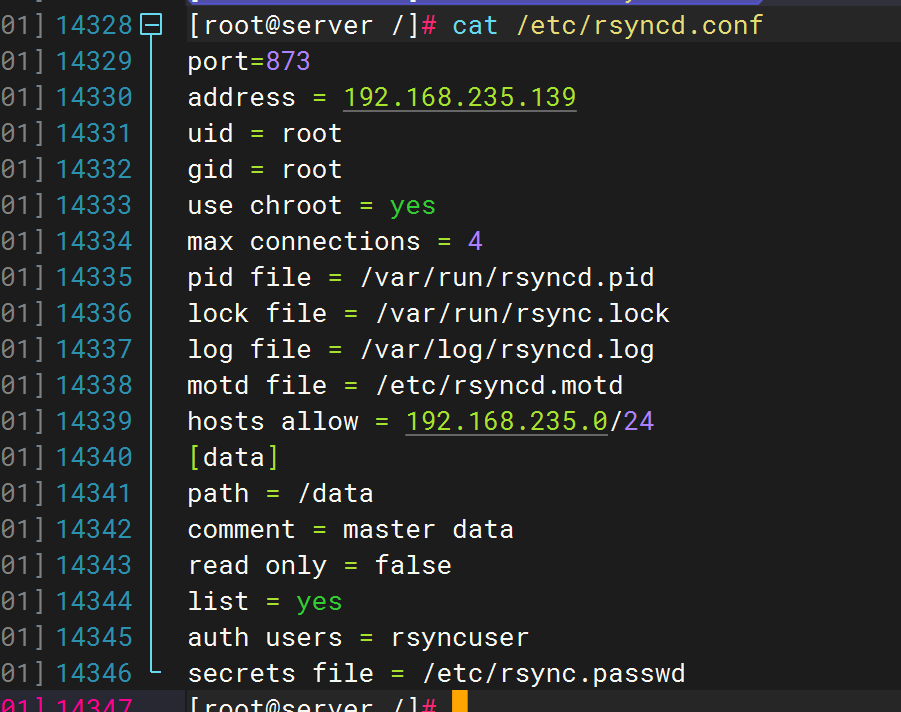Click the max connections value 4

click(475, 241)
